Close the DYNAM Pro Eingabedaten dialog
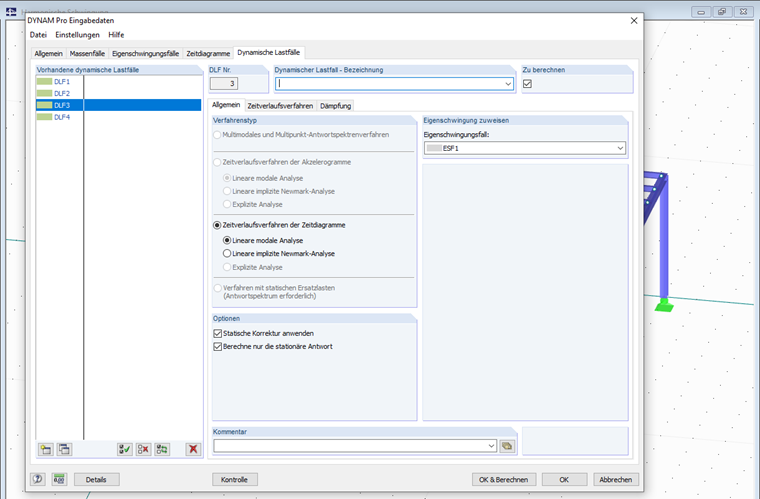 [x=633, y=20]
